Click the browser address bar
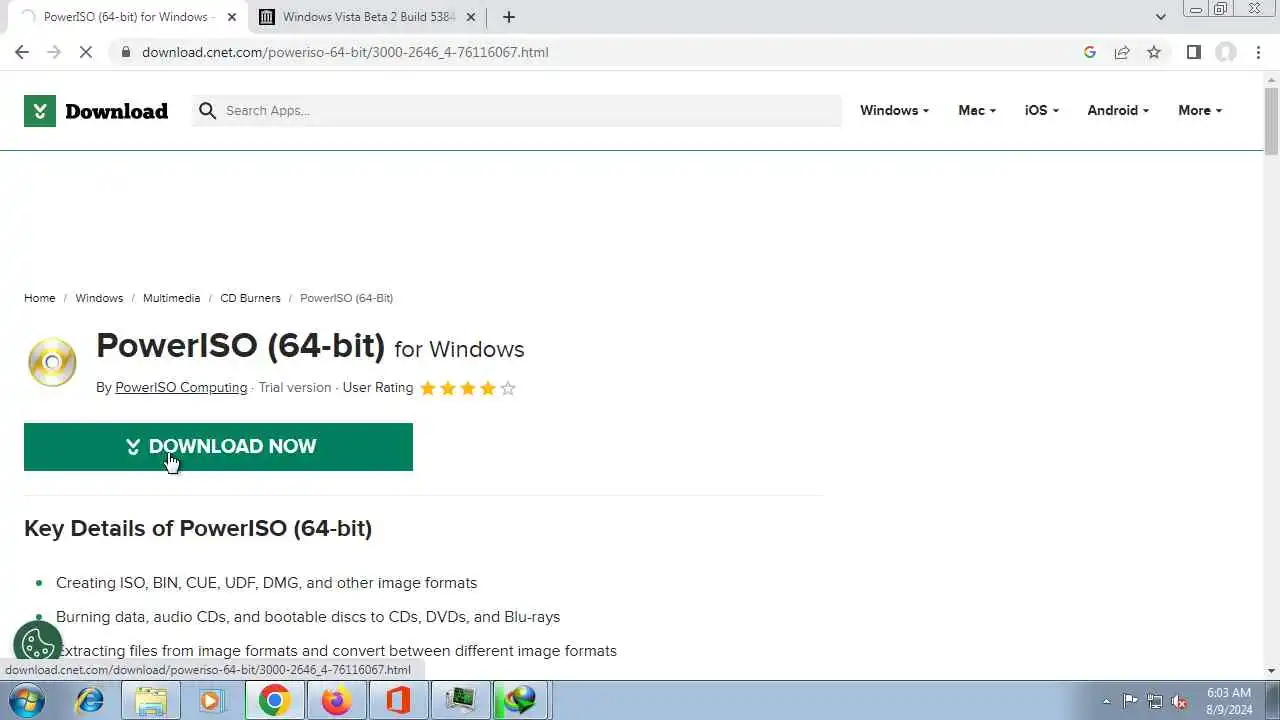The image size is (1280, 720). [600, 52]
